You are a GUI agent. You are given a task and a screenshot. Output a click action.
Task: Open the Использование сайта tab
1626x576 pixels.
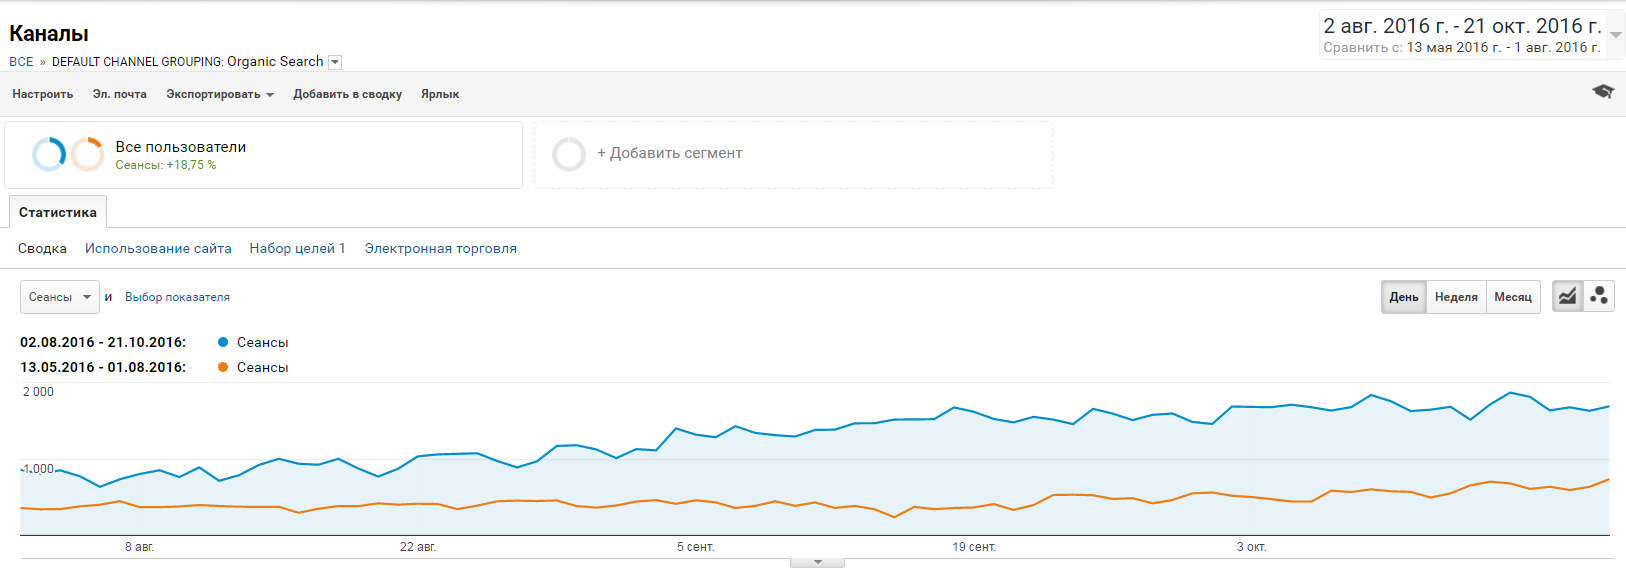[158, 248]
